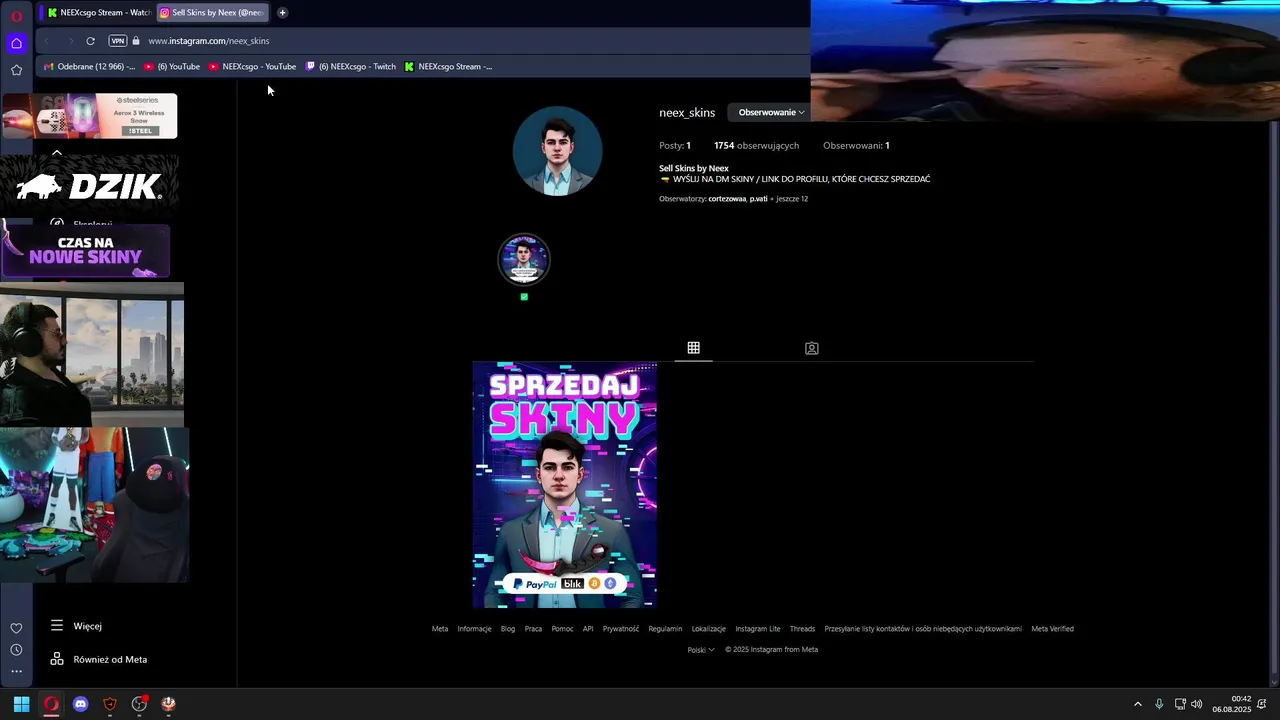The width and height of the screenshot is (1280, 720).
Task: Open NEEXcsgo - Twitch bookmark
Action: (x=351, y=67)
